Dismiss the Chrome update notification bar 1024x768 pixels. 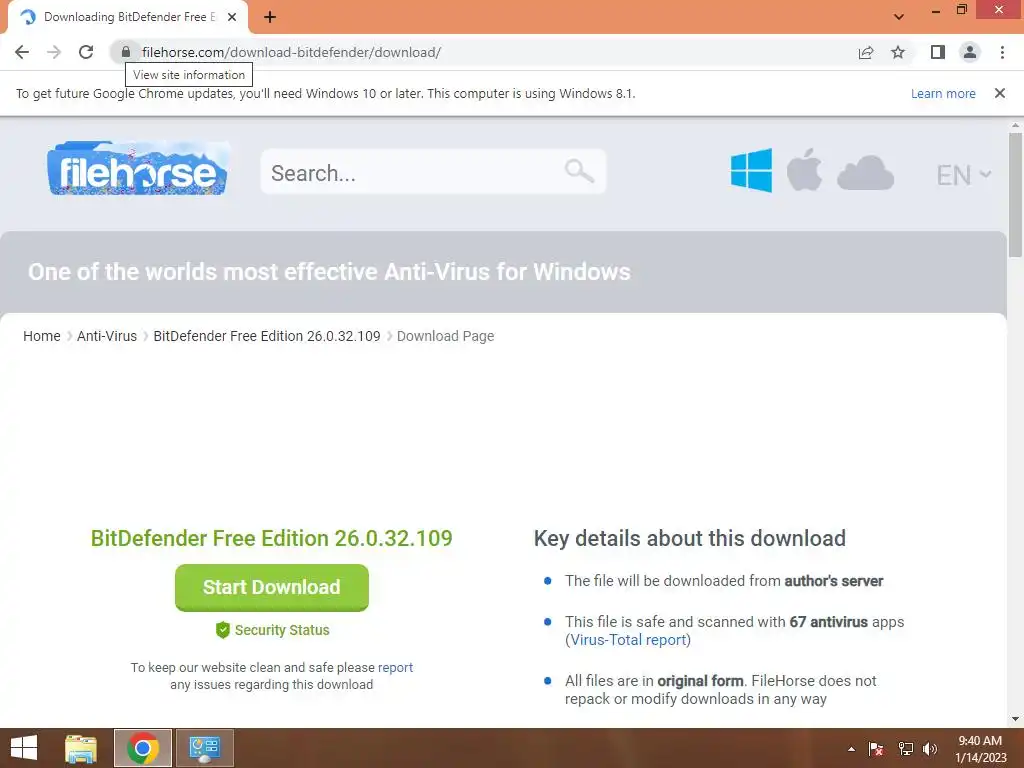[1000, 93]
